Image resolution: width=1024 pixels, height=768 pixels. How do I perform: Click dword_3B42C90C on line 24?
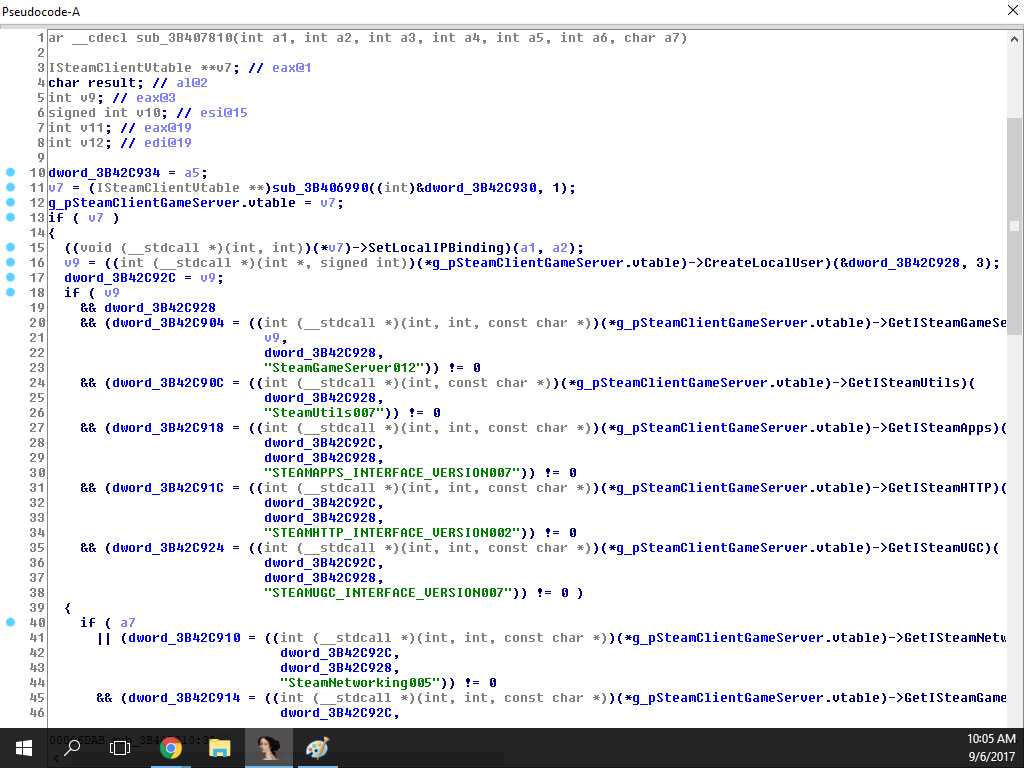click(x=168, y=383)
